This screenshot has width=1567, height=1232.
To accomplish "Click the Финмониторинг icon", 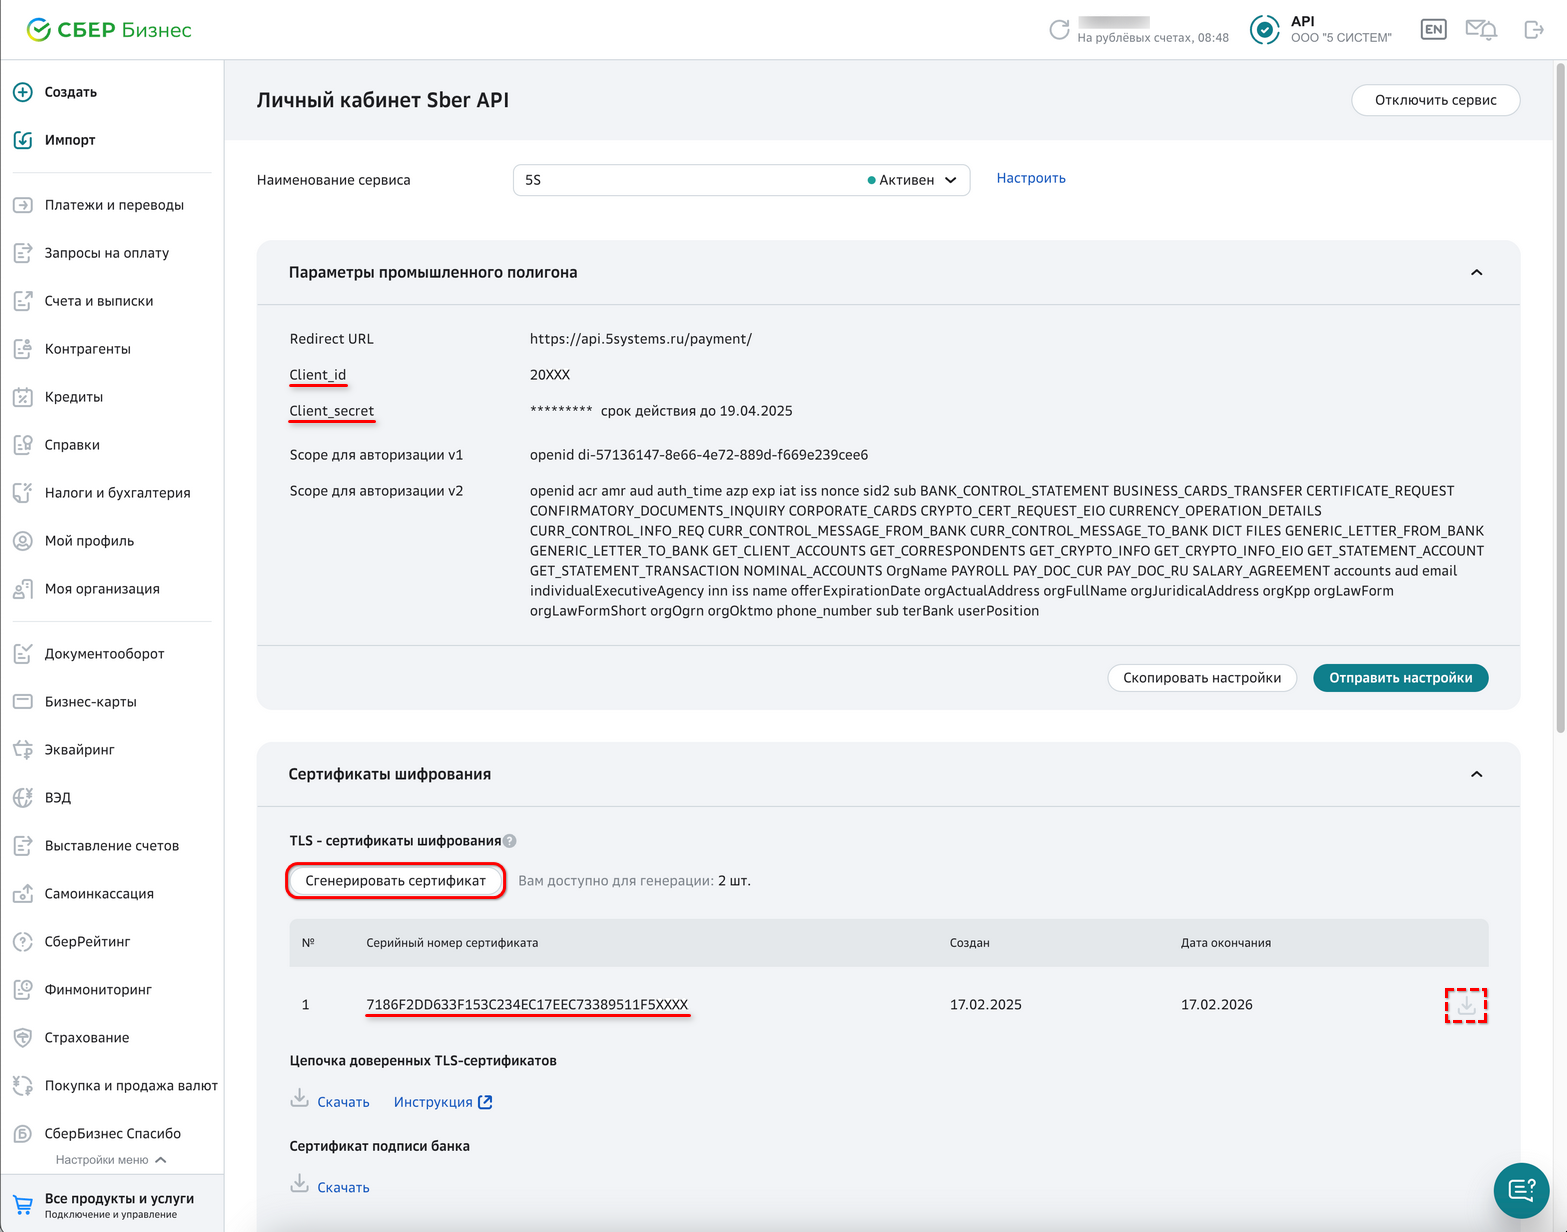I will [23, 990].
